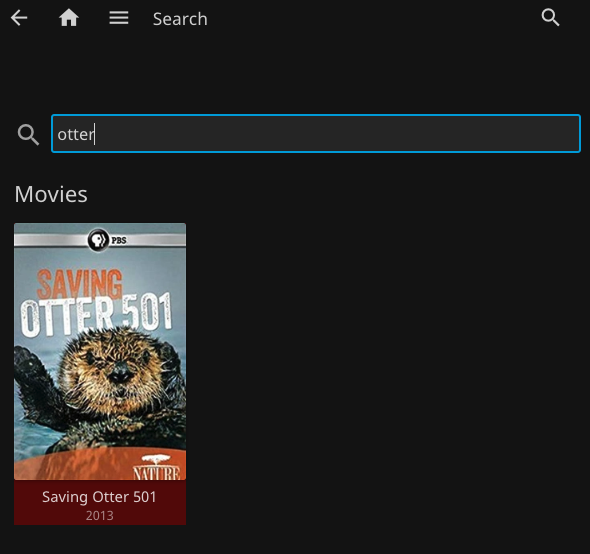This screenshot has height=554, width=590.
Task: Click the white "OTTER 501" poster text
Action: click(96, 314)
